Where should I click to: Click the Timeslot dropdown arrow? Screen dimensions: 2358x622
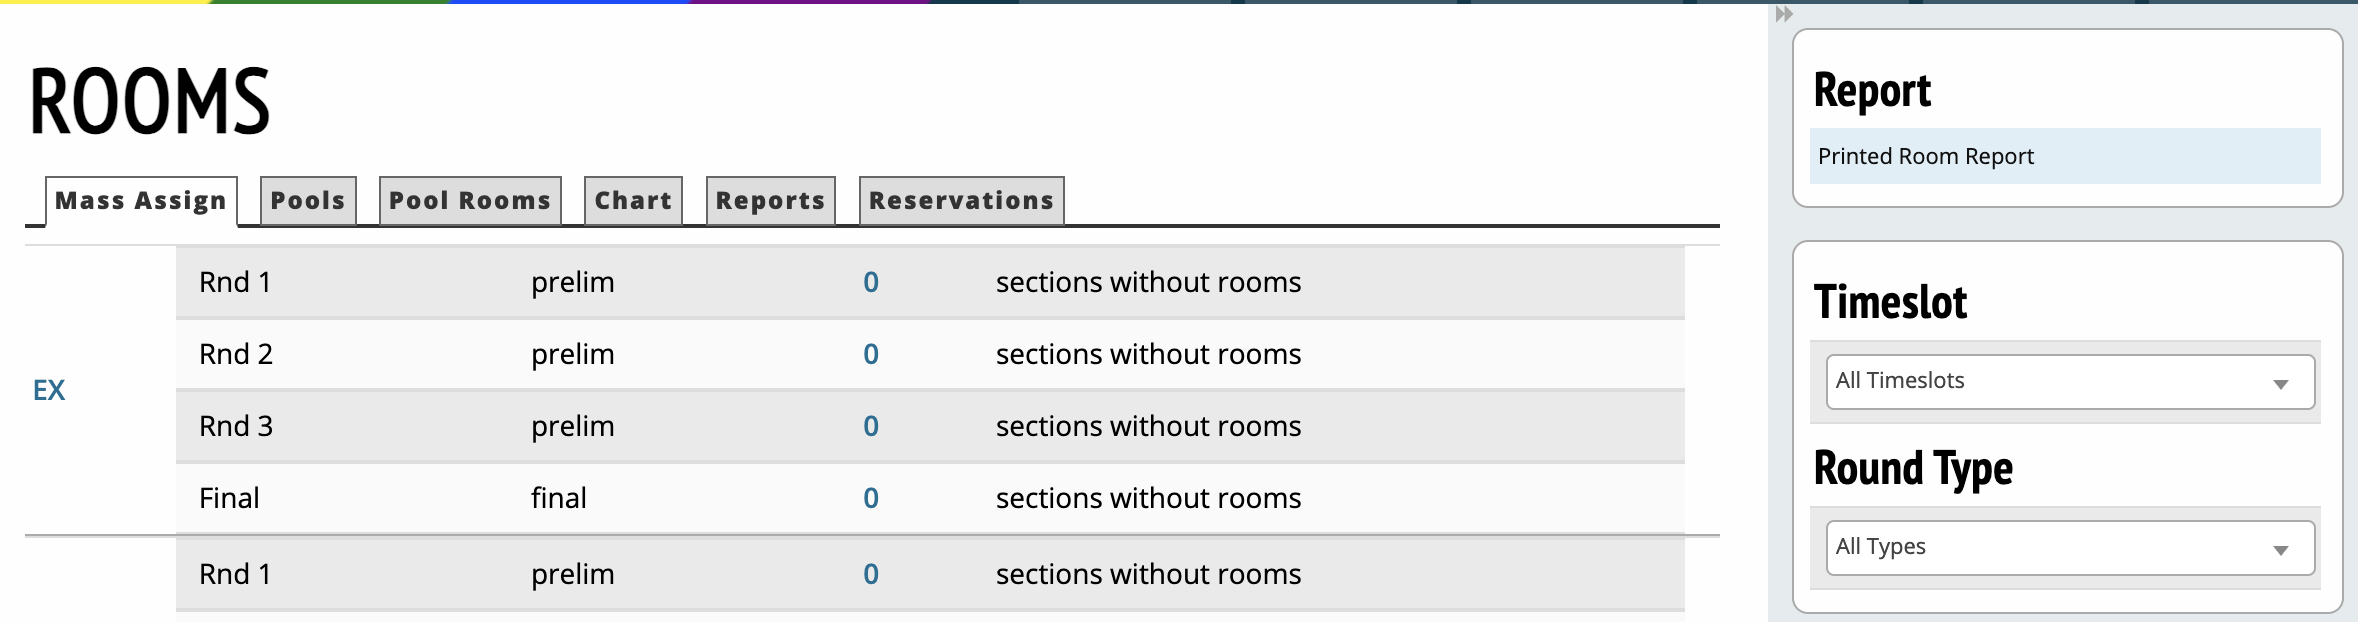(2281, 384)
